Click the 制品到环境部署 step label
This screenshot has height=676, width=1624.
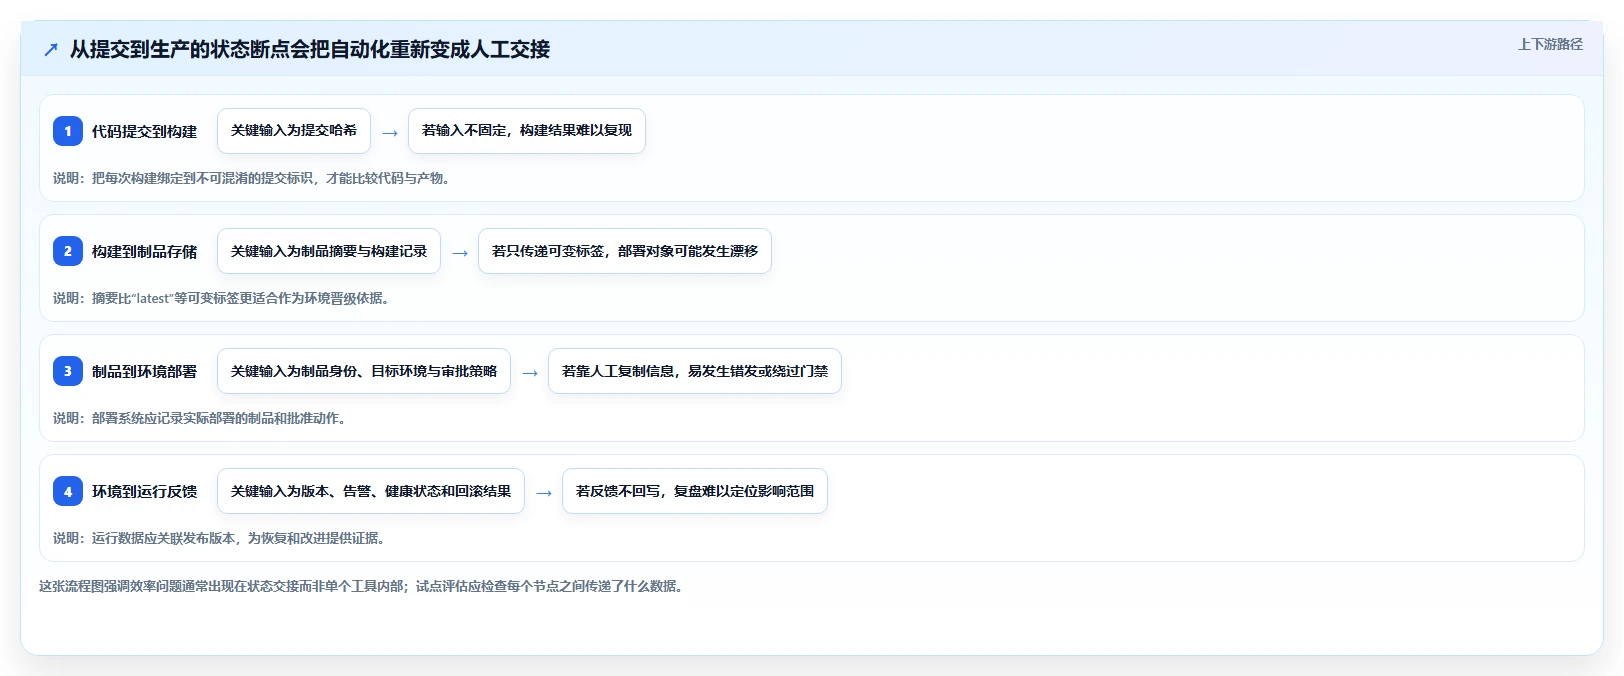click(144, 371)
